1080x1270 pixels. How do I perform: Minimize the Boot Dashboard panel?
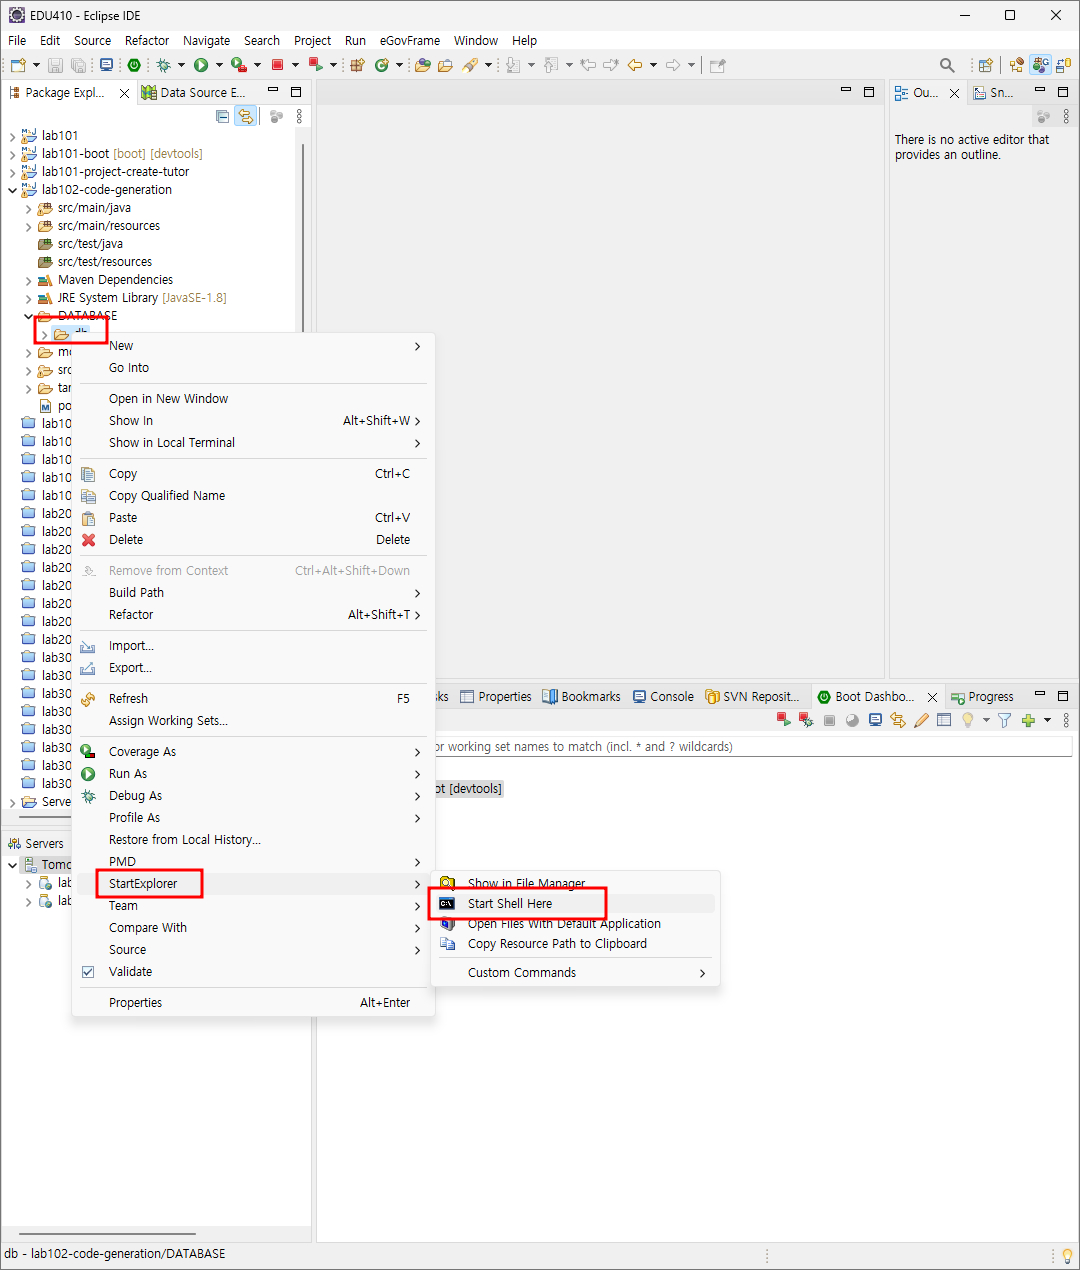click(1040, 695)
